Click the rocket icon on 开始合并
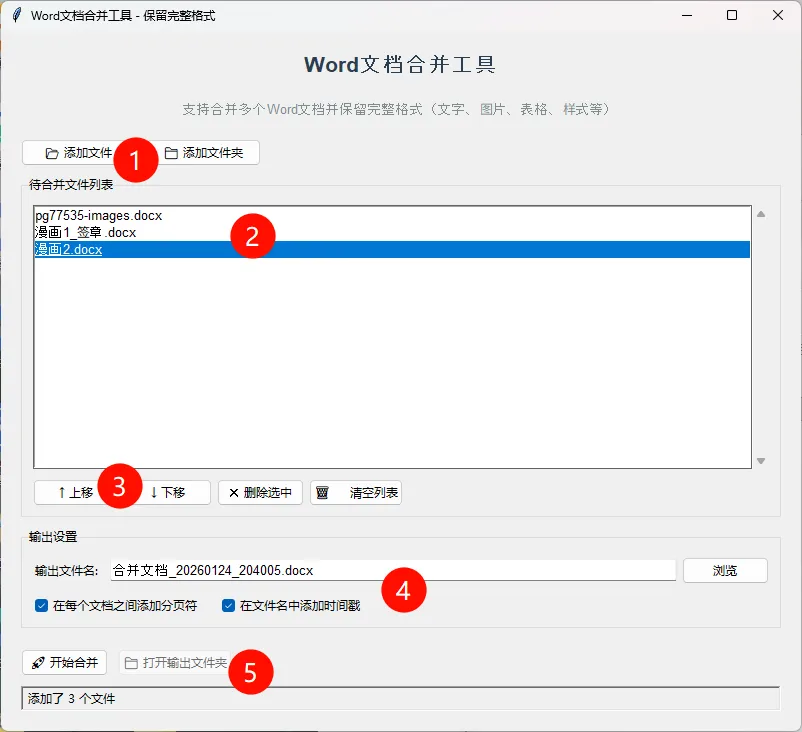The image size is (802, 732). (38, 663)
